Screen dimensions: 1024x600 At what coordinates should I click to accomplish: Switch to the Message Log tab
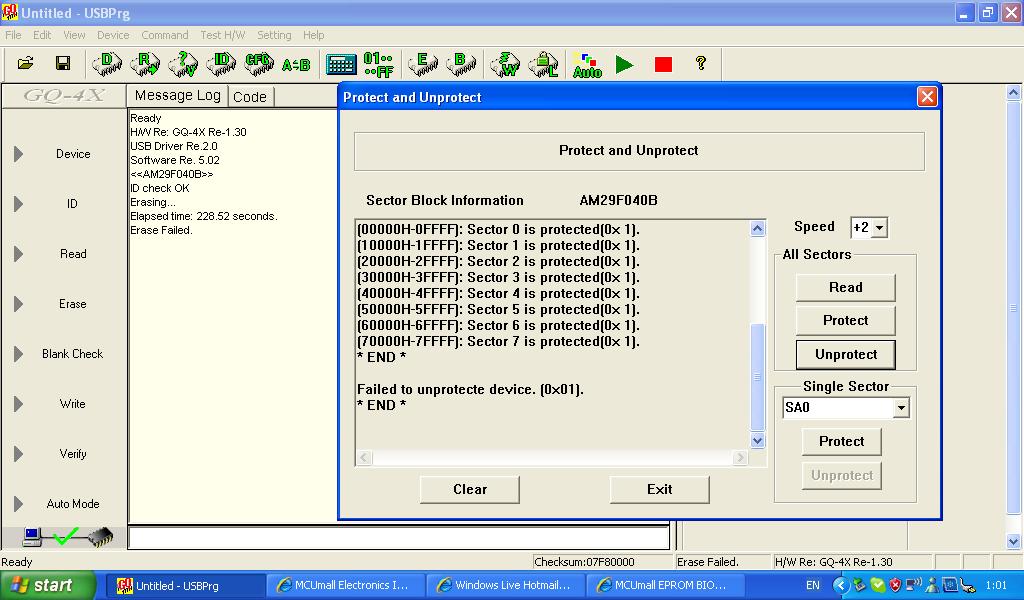click(178, 95)
